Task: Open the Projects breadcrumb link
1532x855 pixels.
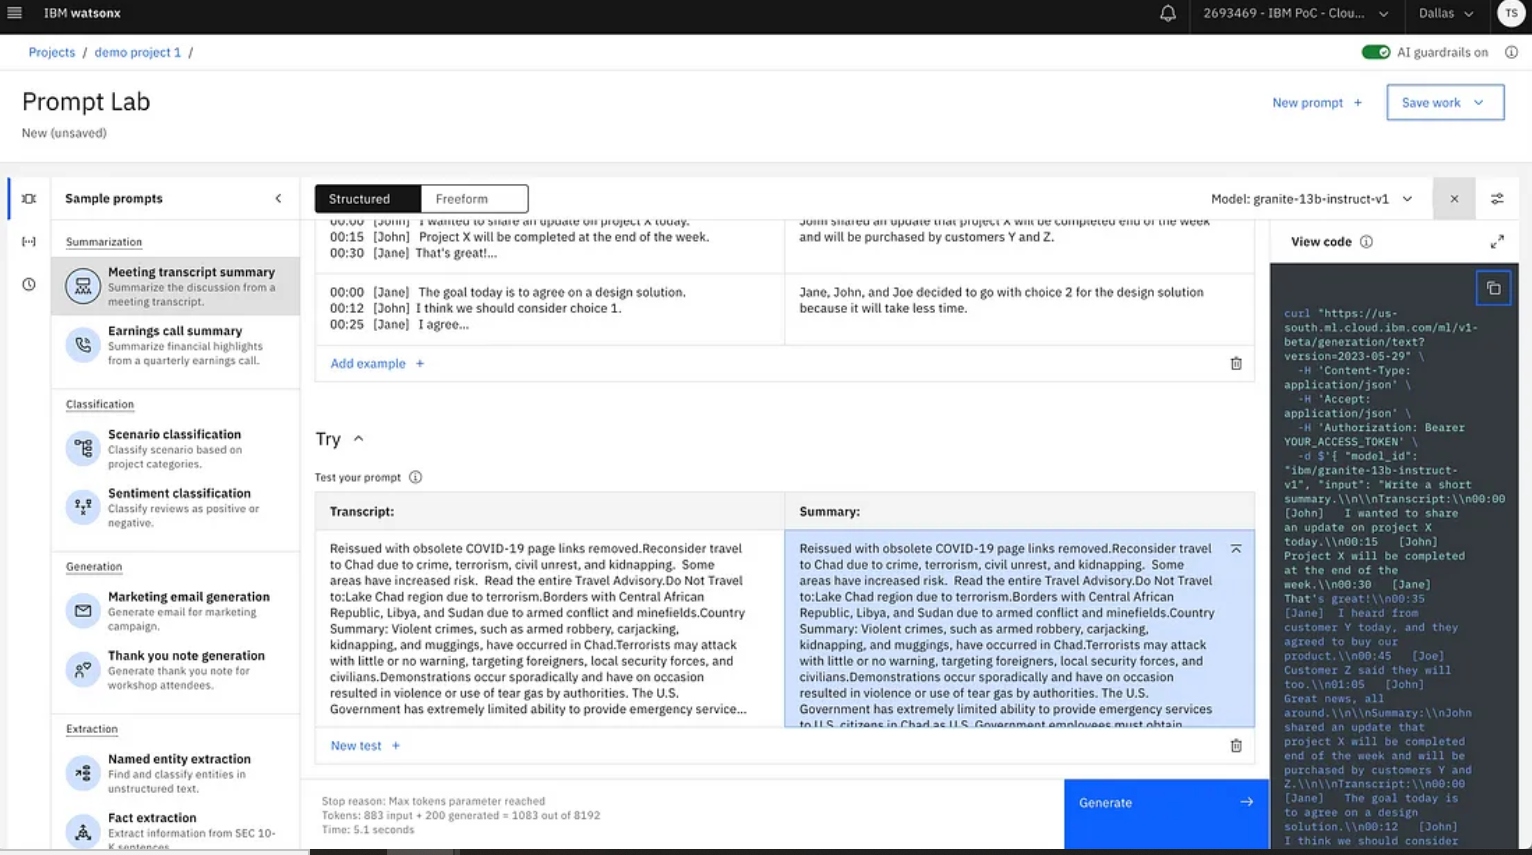Action: coord(52,52)
